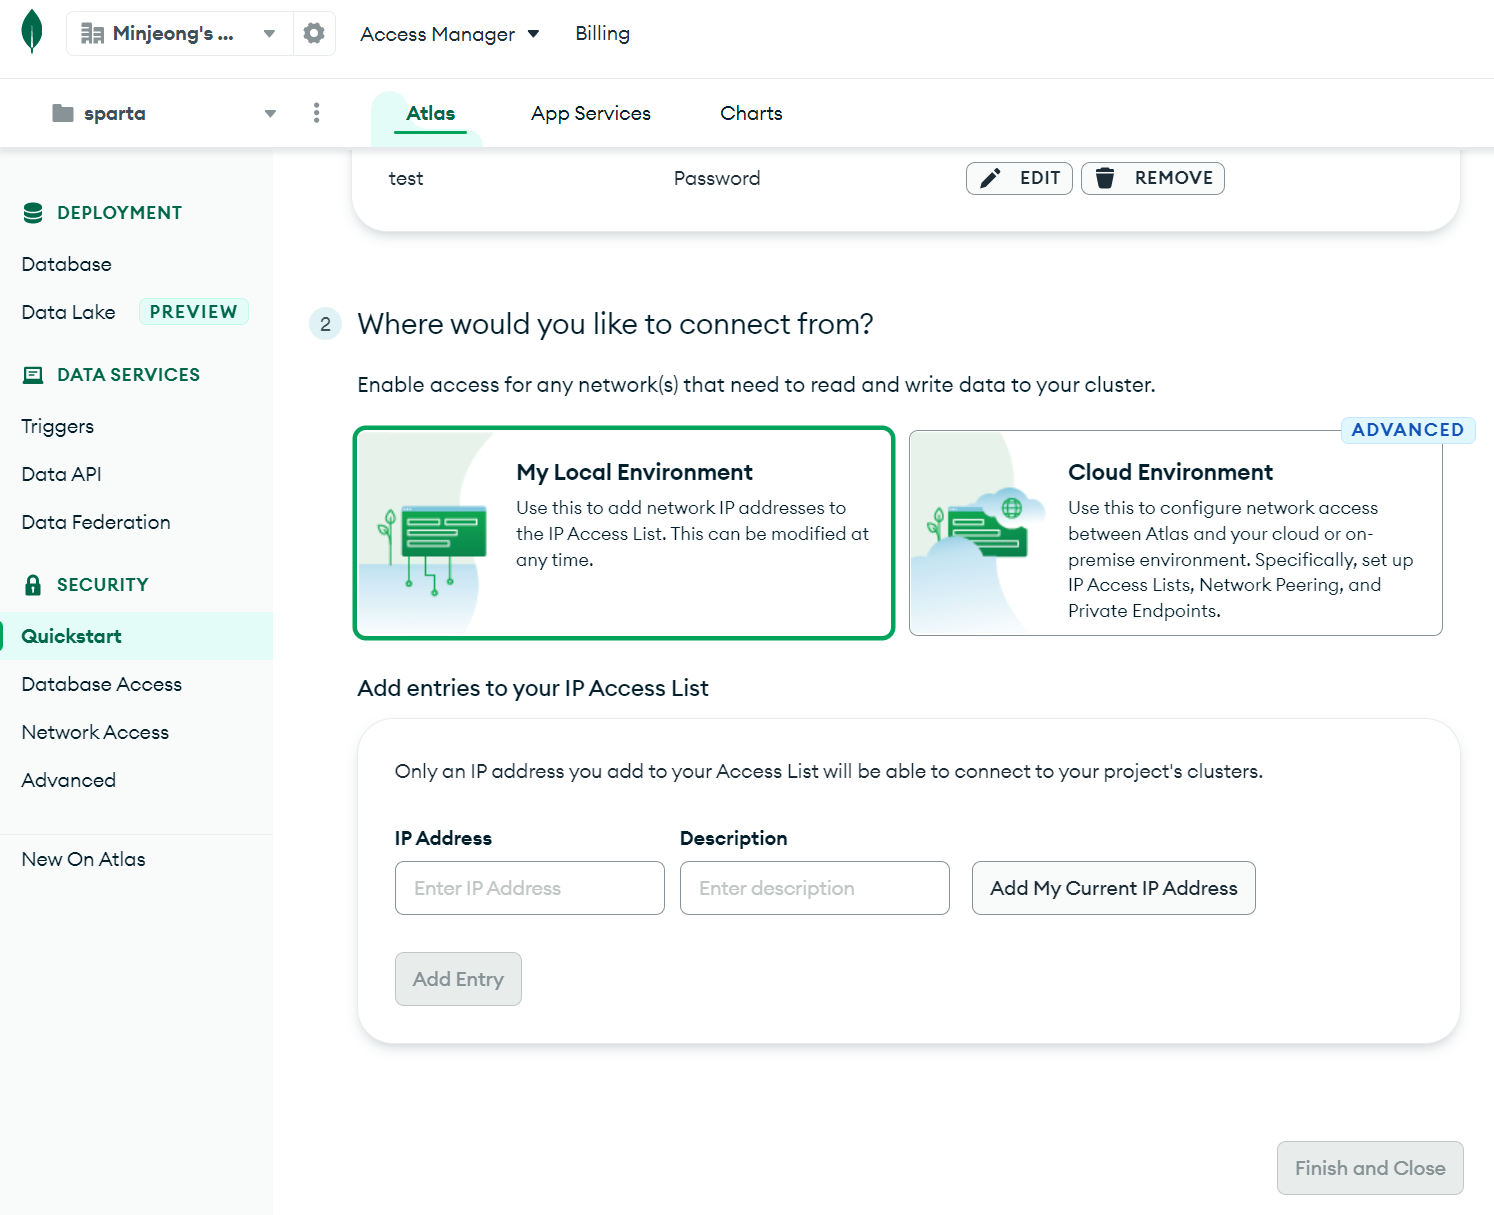Open New On Atlas link
The width and height of the screenshot is (1494, 1215).
pos(84,859)
